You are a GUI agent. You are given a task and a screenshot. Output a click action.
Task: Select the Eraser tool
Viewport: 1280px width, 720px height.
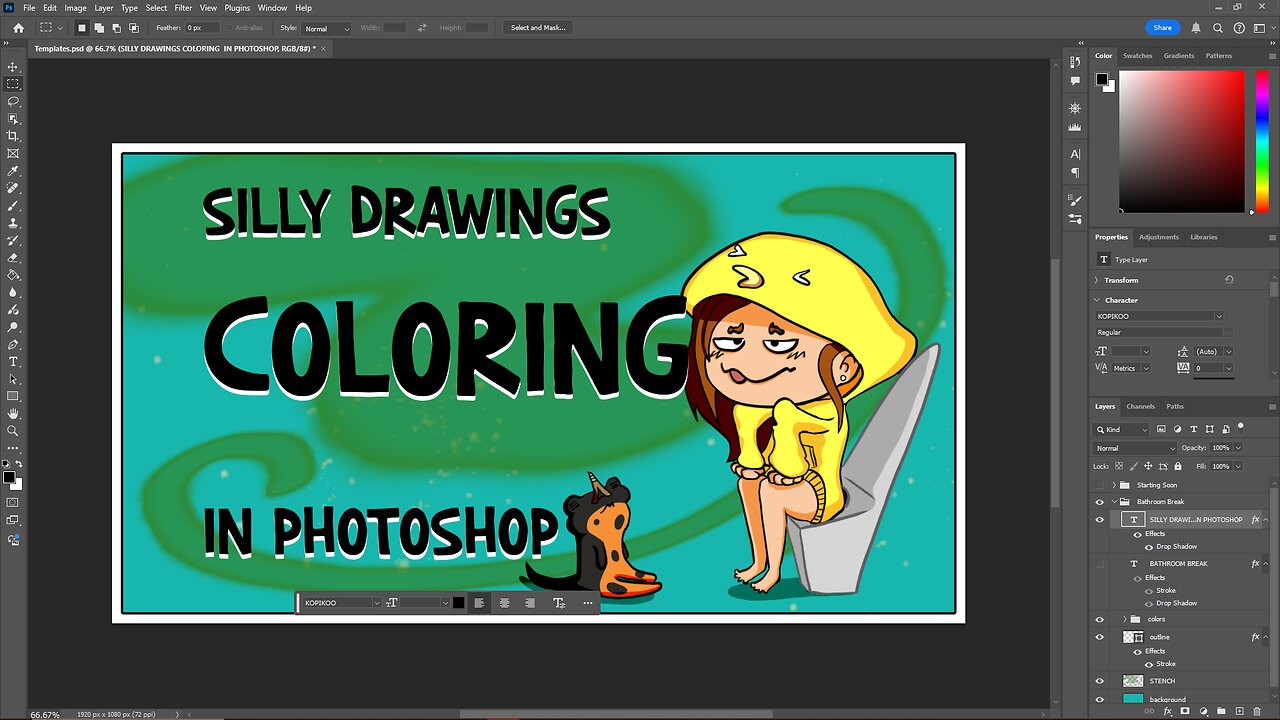[13, 258]
